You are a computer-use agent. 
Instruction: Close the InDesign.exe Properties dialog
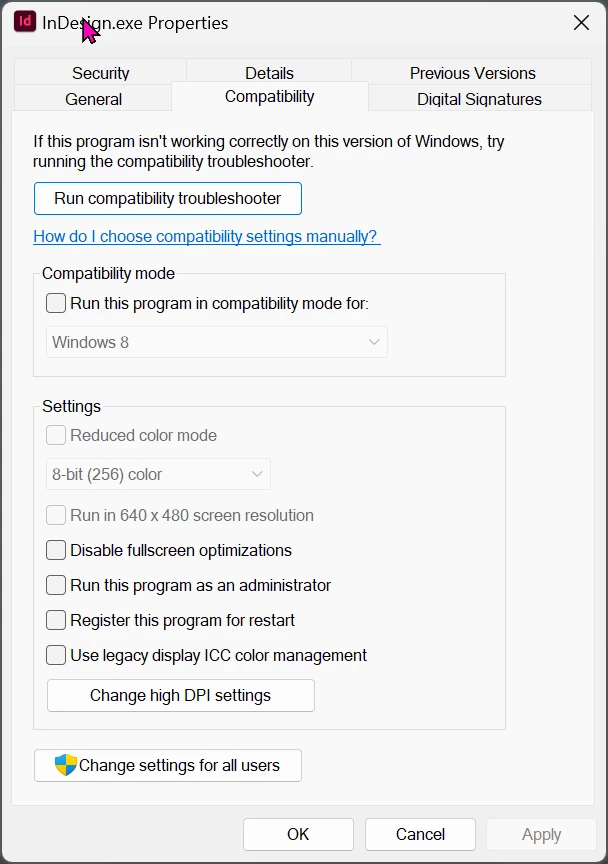click(582, 23)
